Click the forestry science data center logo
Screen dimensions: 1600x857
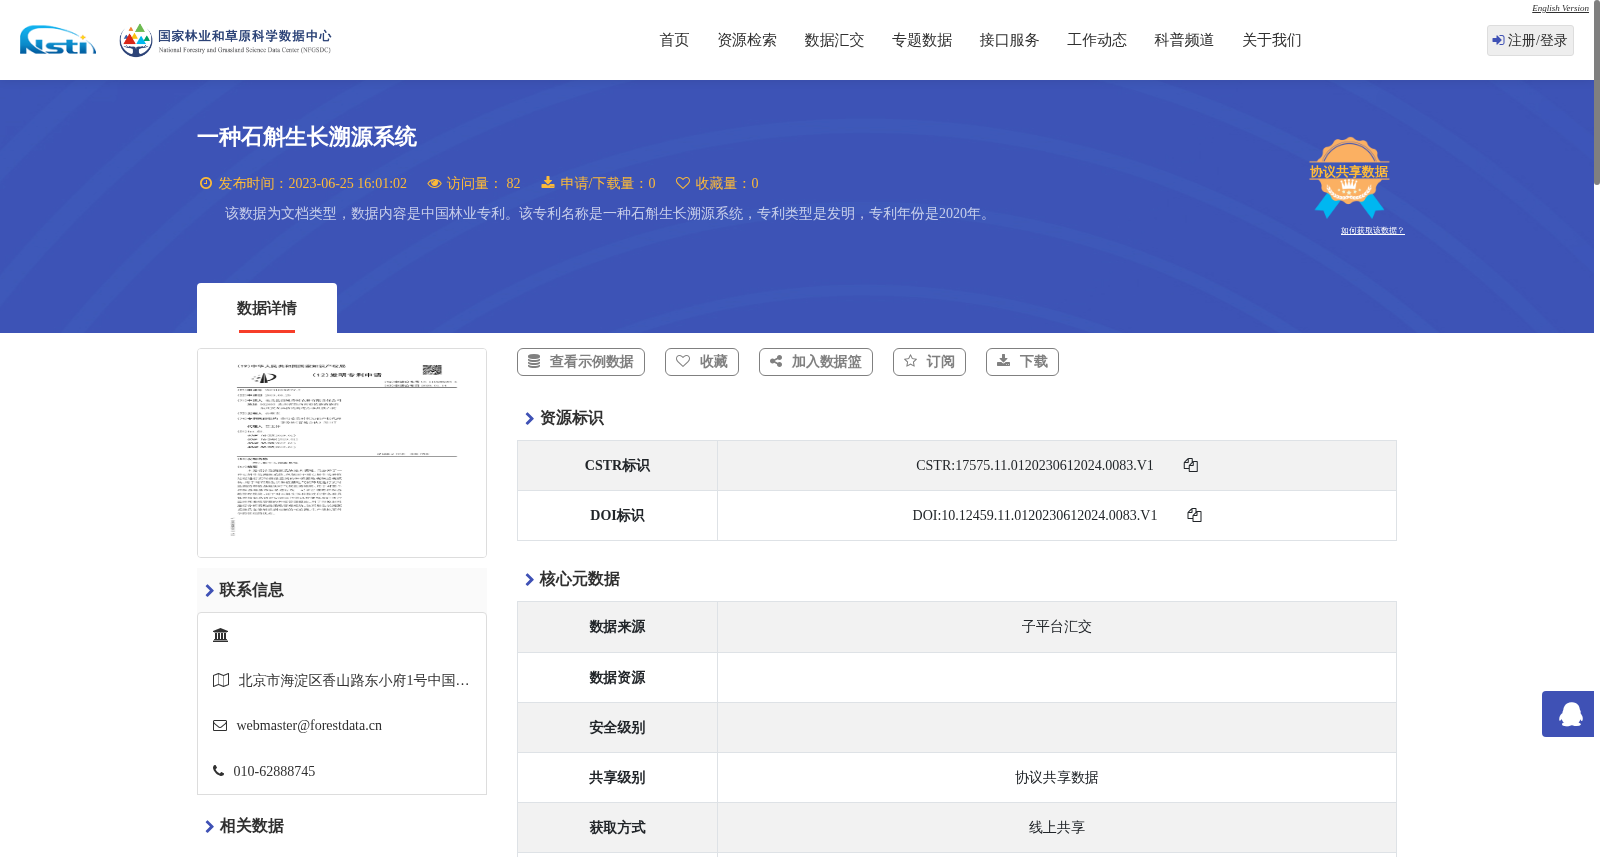tap(225, 40)
